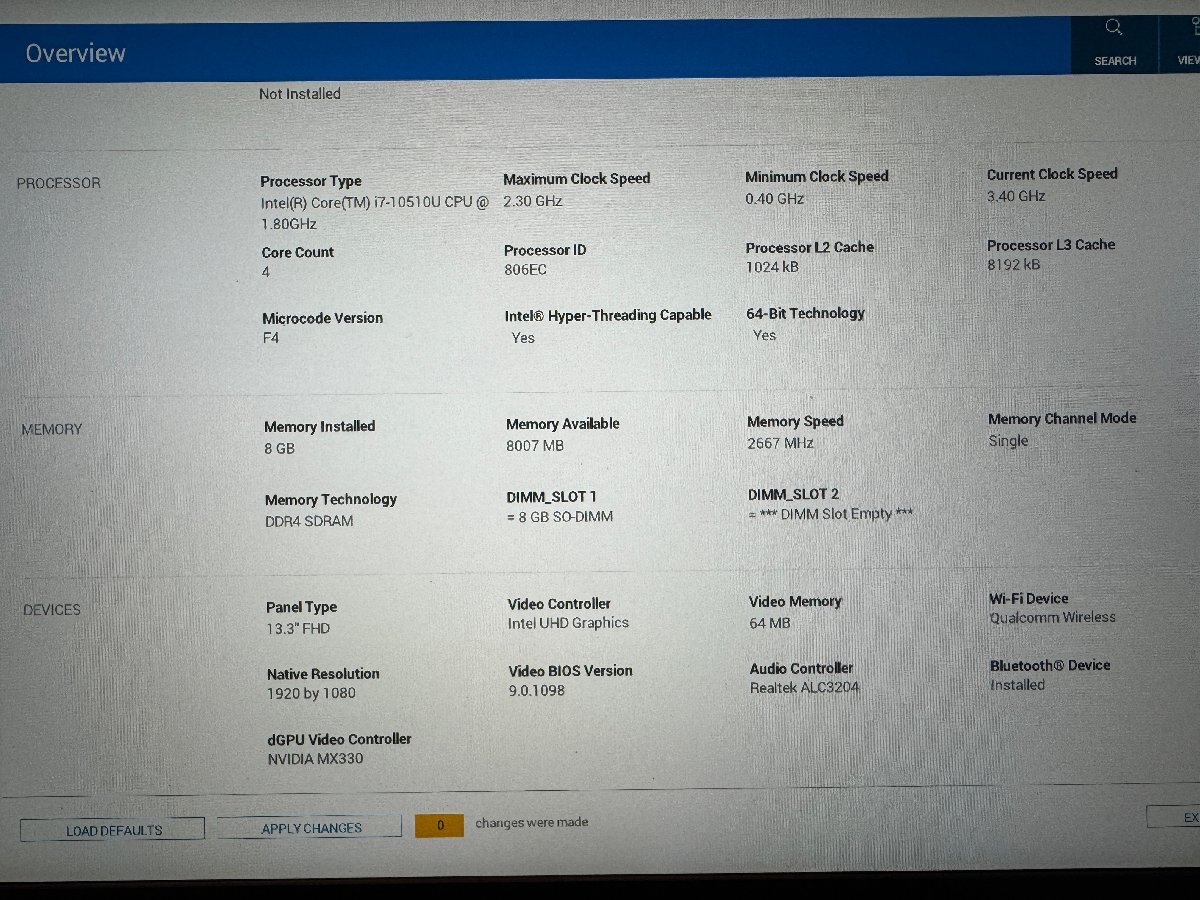
Task: Select the PROCESSOR section label
Action: click(58, 183)
